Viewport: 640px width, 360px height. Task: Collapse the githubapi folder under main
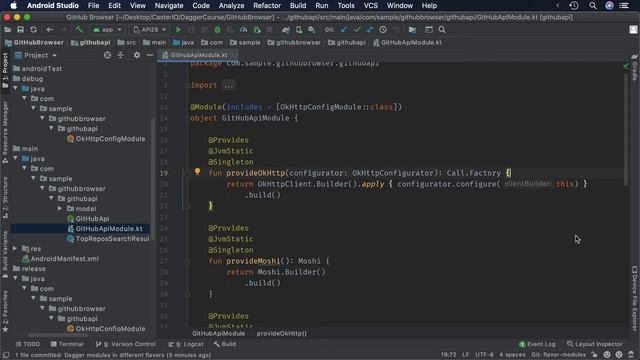click(51, 198)
